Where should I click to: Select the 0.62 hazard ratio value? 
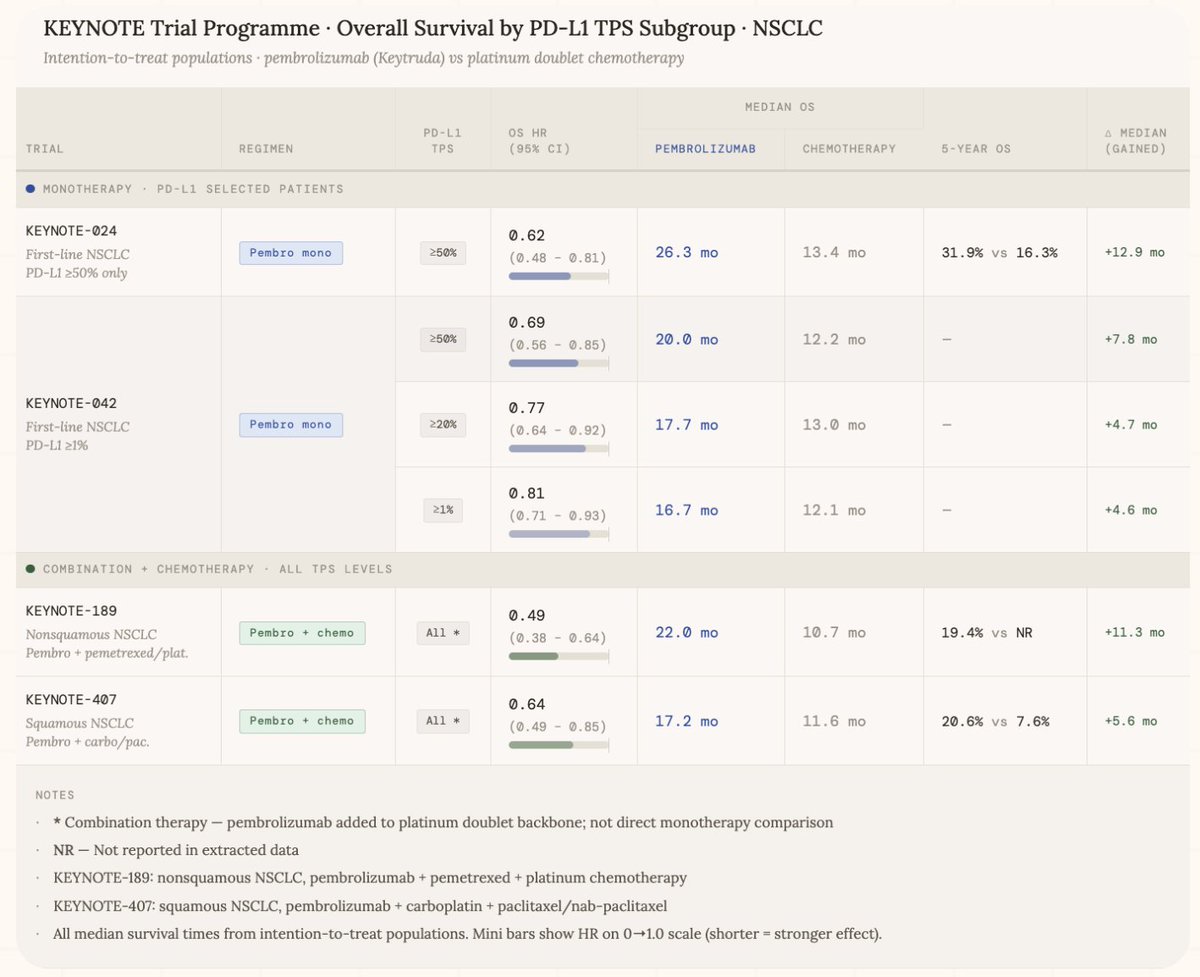click(x=527, y=236)
